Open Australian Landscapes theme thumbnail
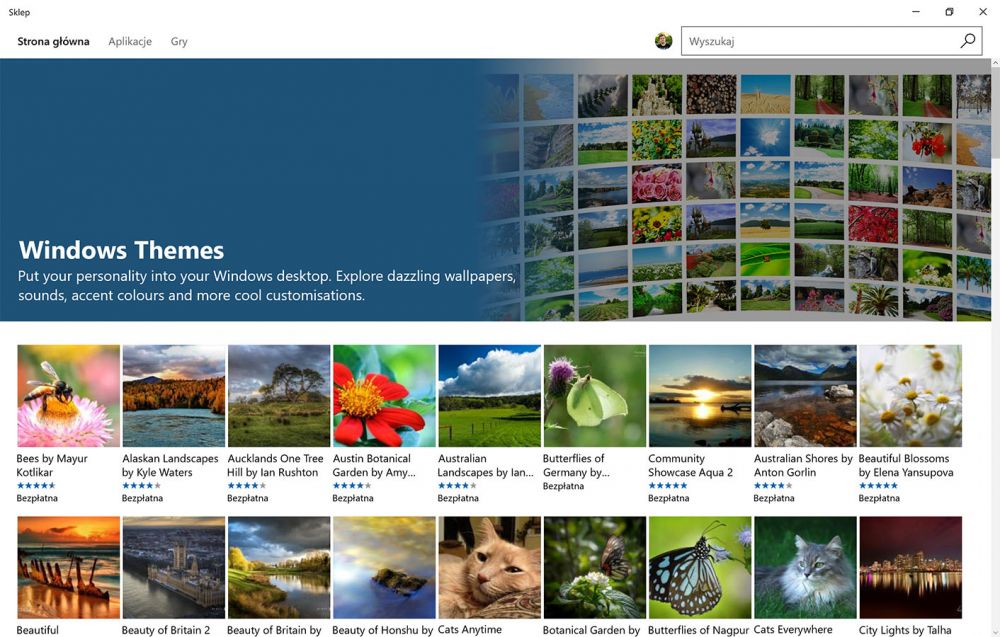This screenshot has width=1000, height=637. pyautogui.click(x=489, y=395)
